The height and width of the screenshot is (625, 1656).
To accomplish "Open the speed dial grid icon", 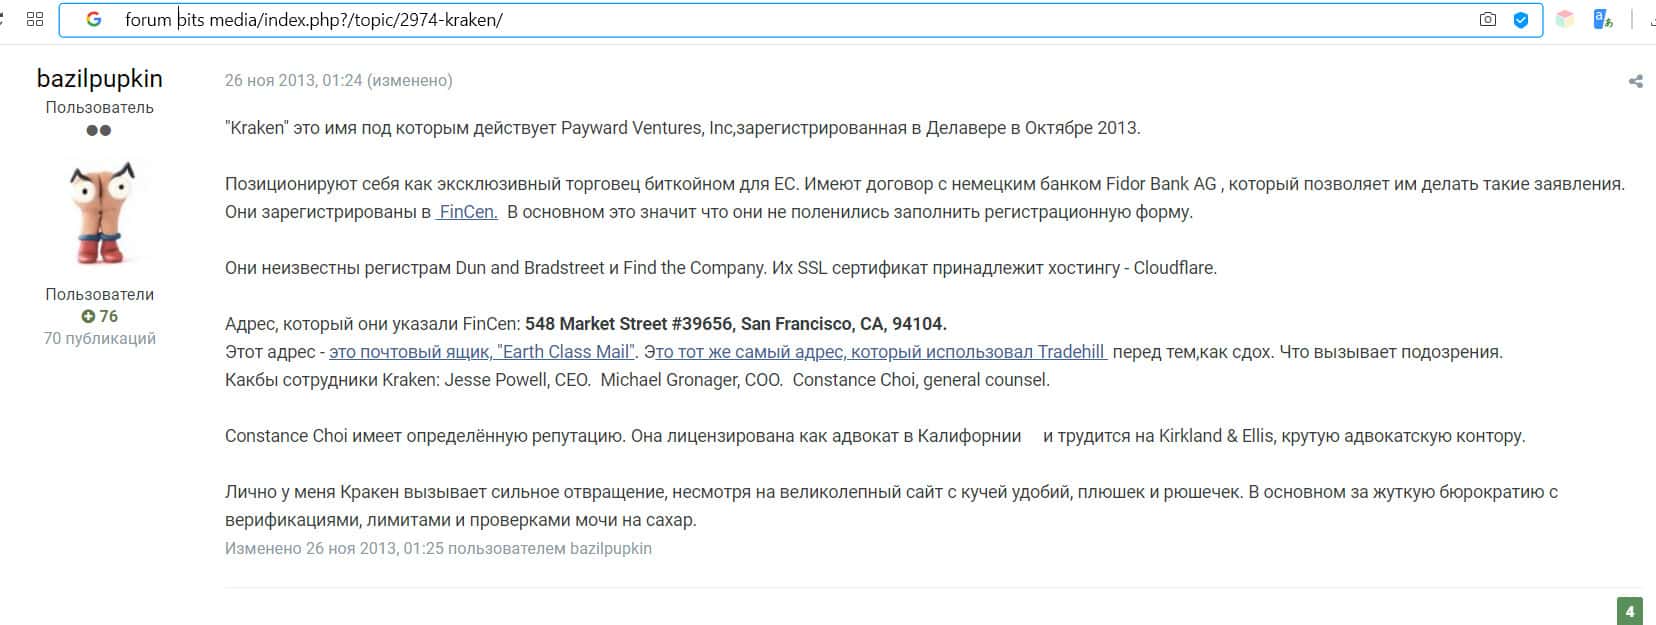I will tap(34, 19).
